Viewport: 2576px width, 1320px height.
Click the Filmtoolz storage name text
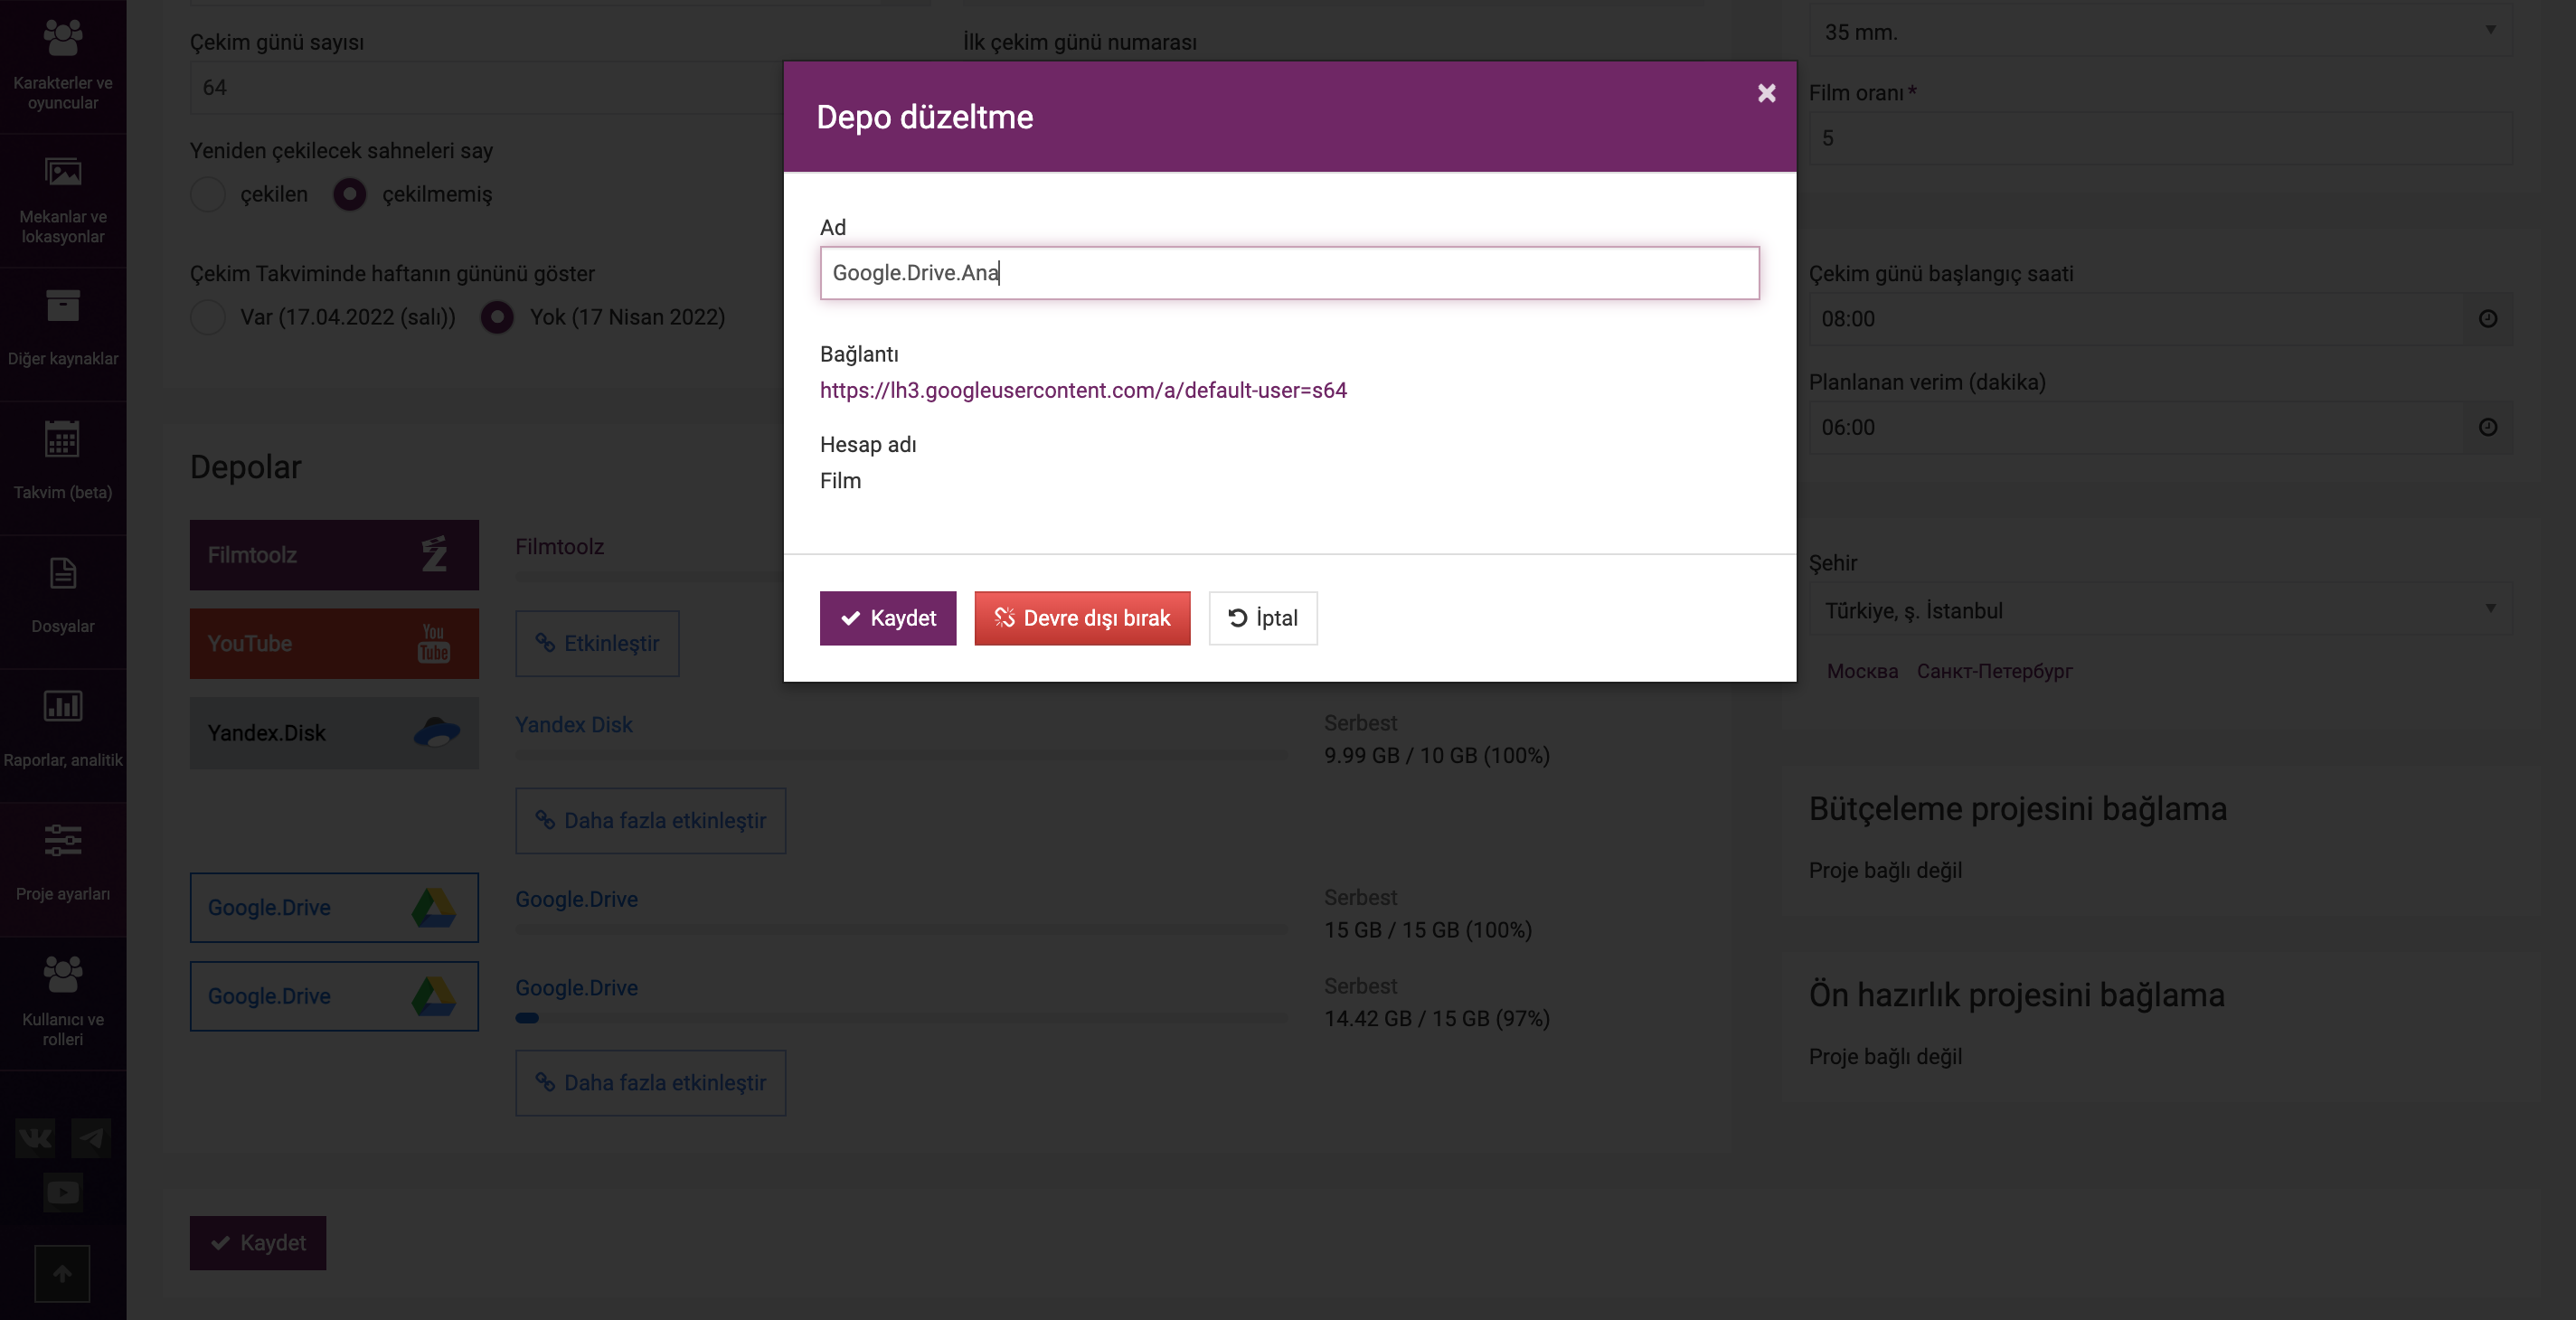pos(560,547)
